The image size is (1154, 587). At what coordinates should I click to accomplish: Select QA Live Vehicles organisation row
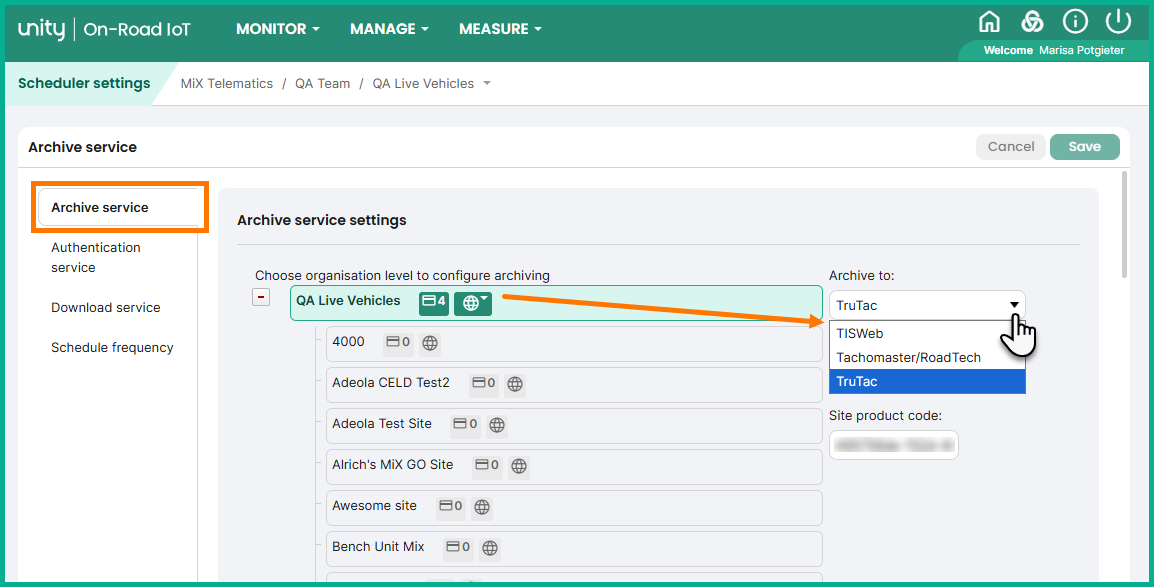556,302
